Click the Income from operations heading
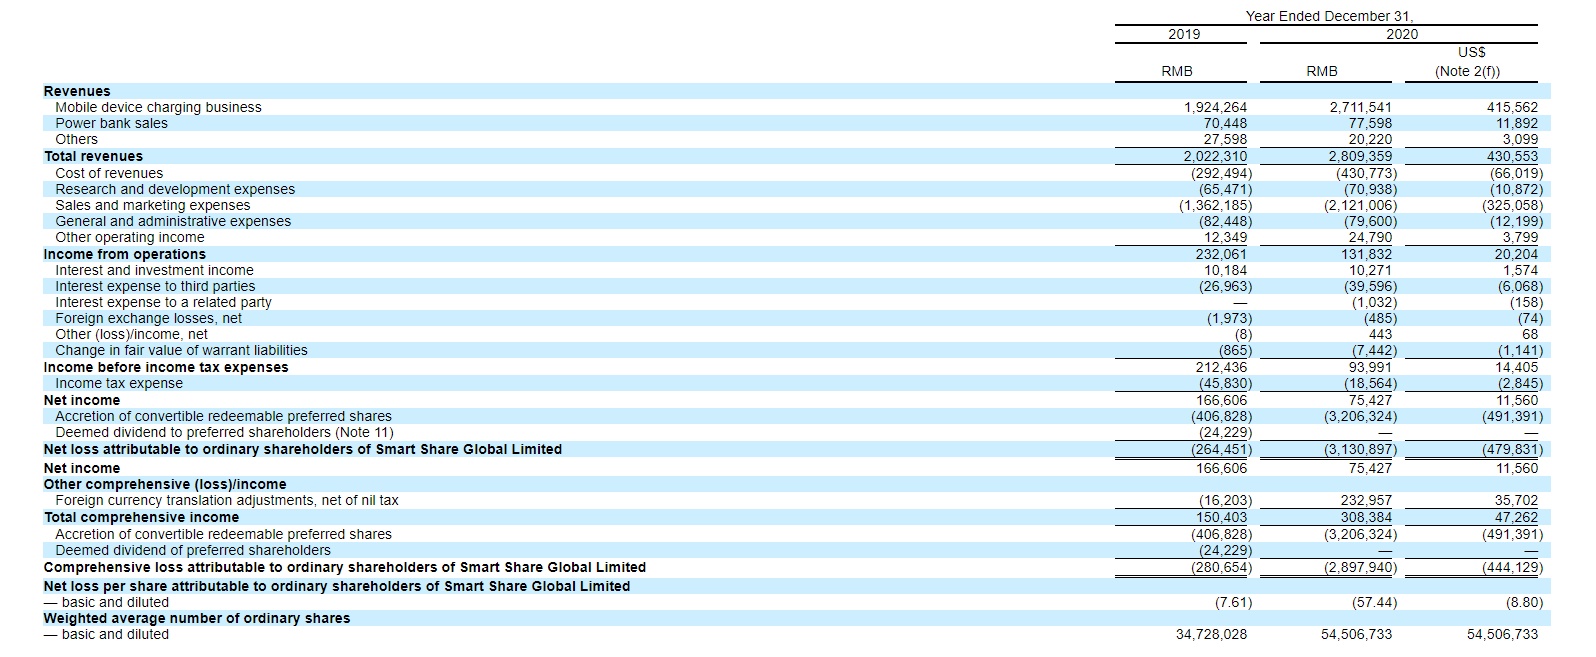This screenshot has height=657, width=1596. pos(125,254)
